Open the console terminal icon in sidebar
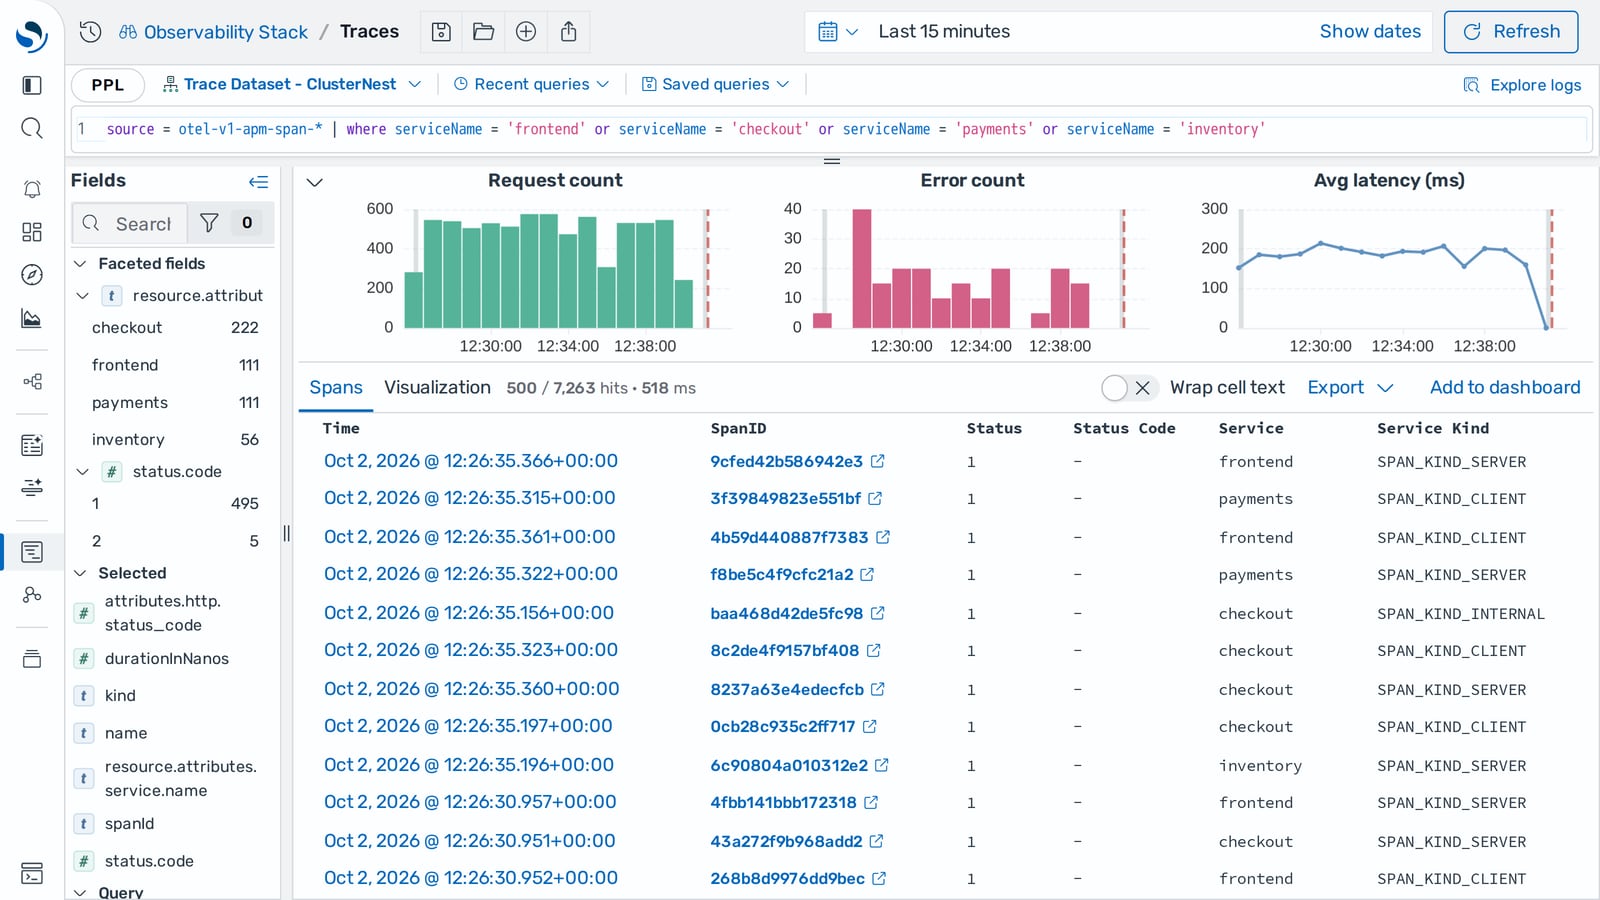This screenshot has width=1600, height=900. [x=32, y=873]
